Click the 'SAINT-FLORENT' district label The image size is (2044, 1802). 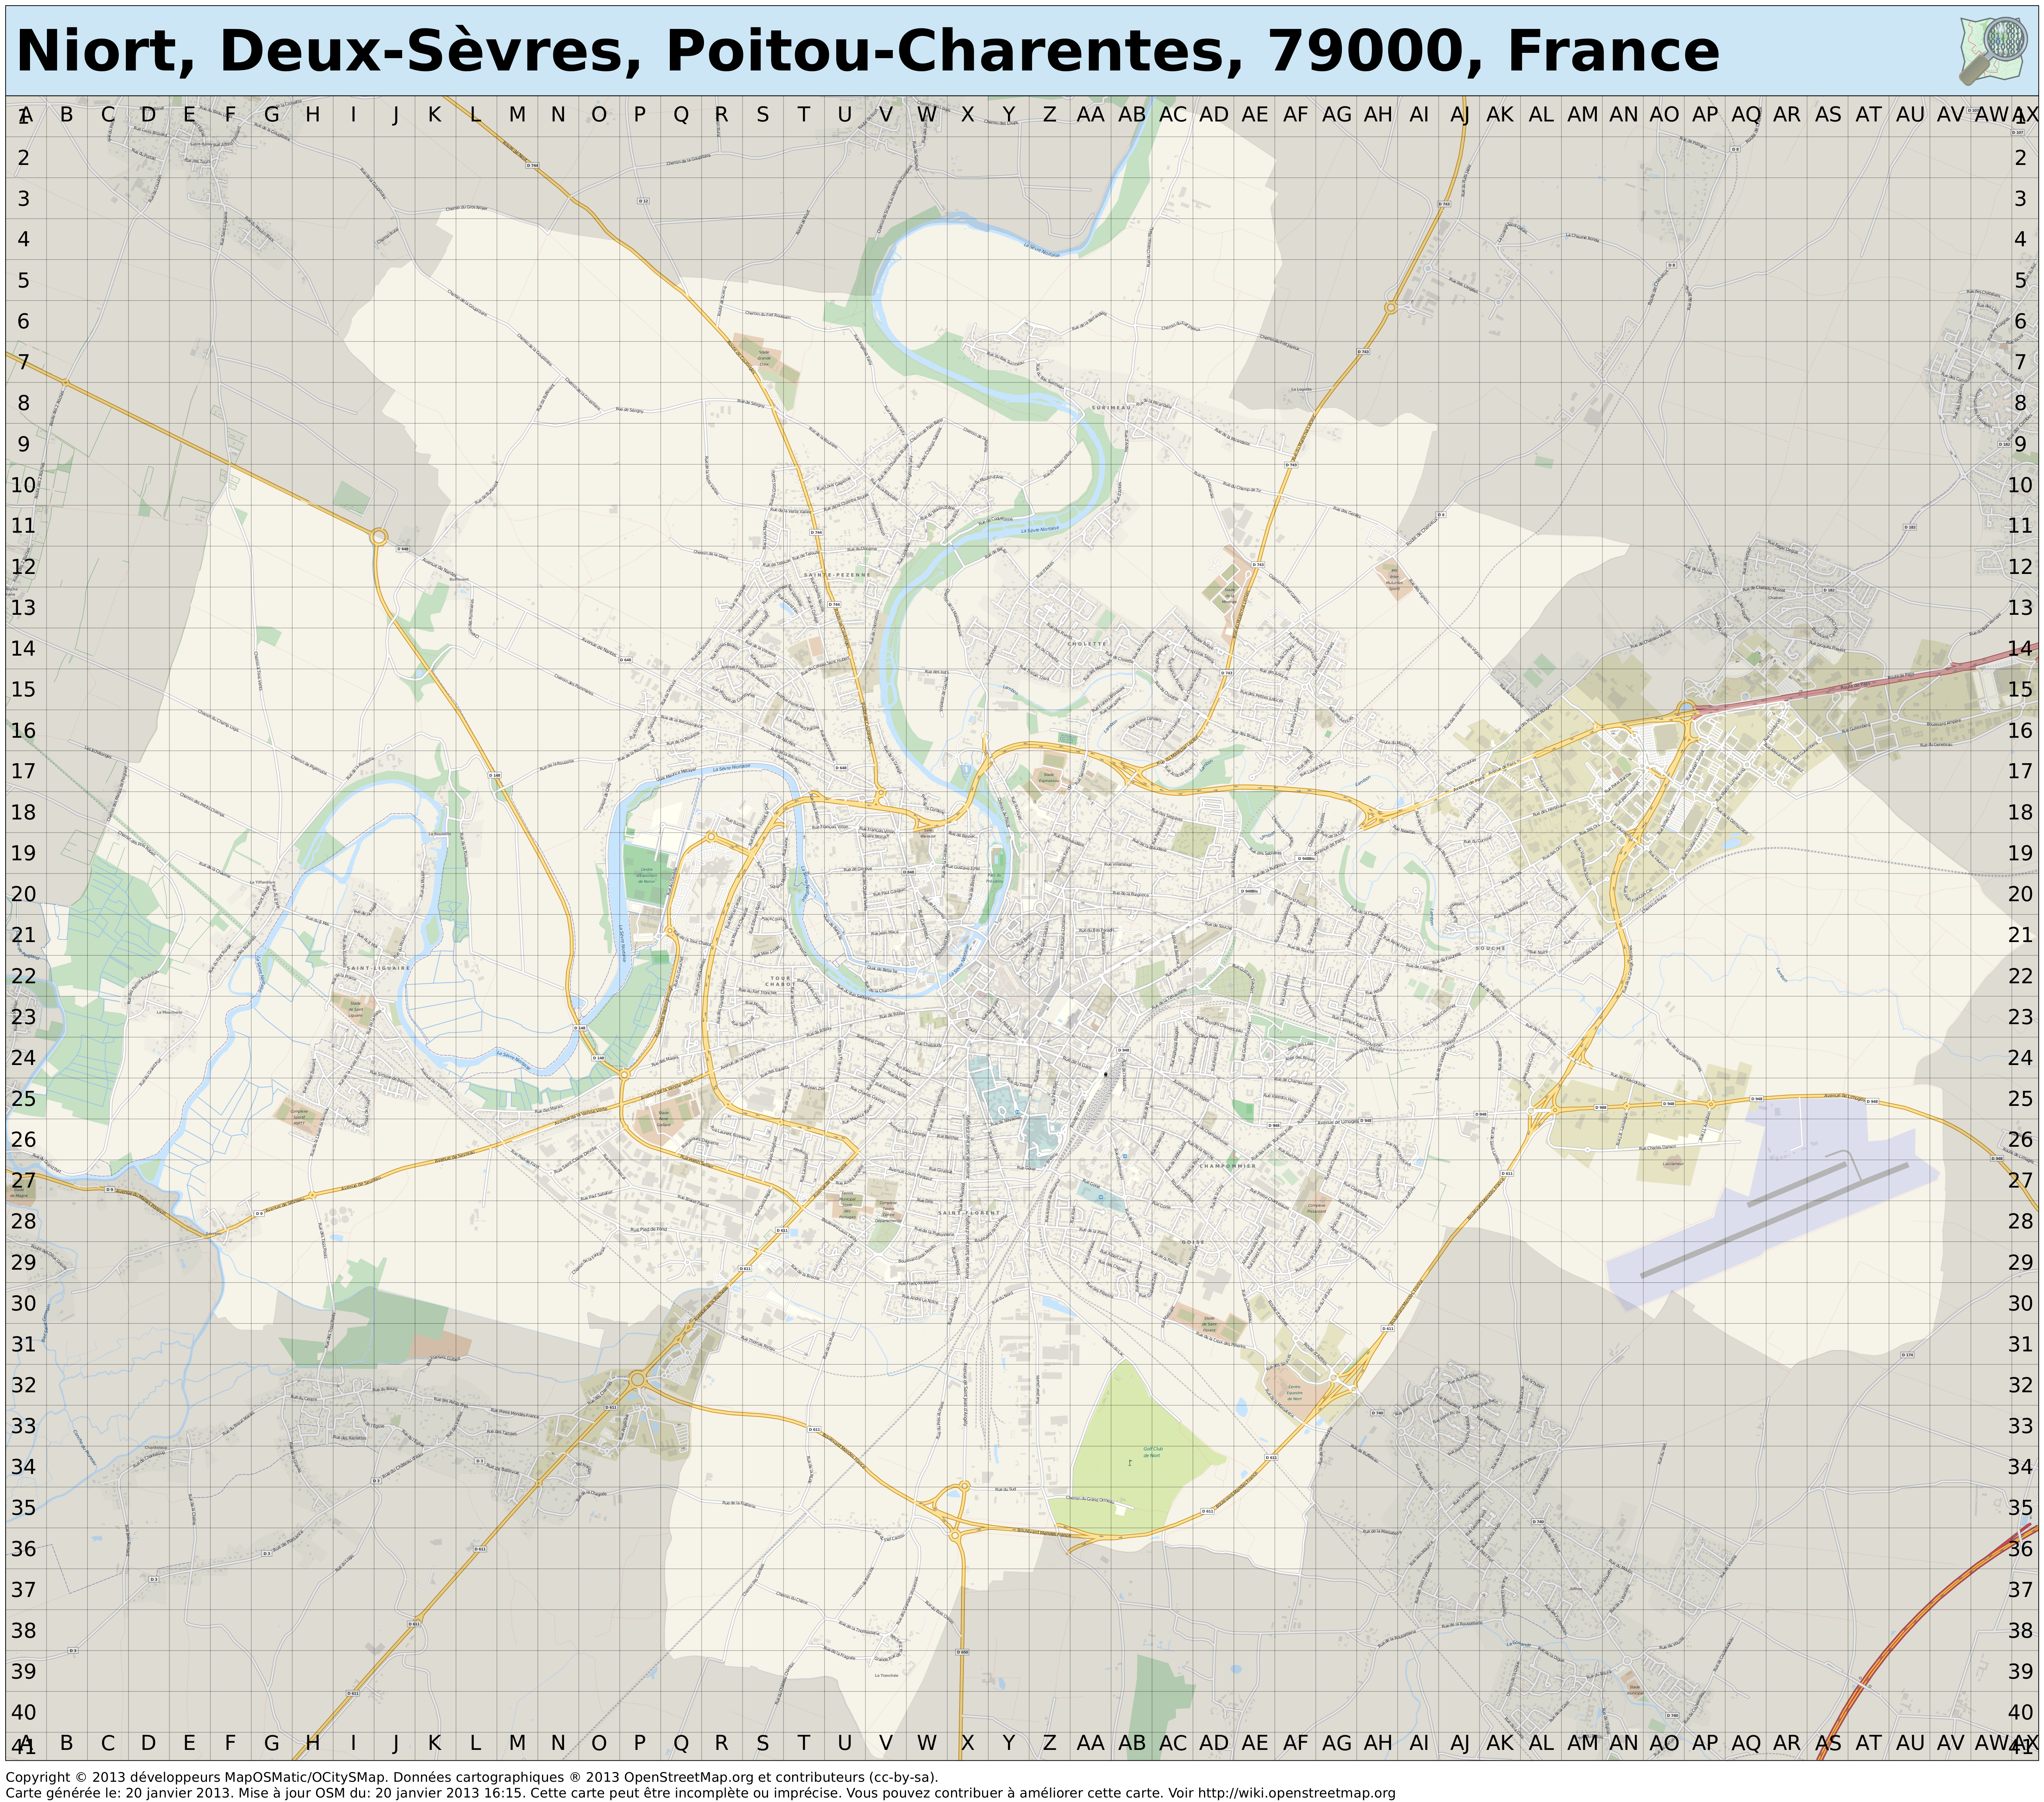(969, 1213)
